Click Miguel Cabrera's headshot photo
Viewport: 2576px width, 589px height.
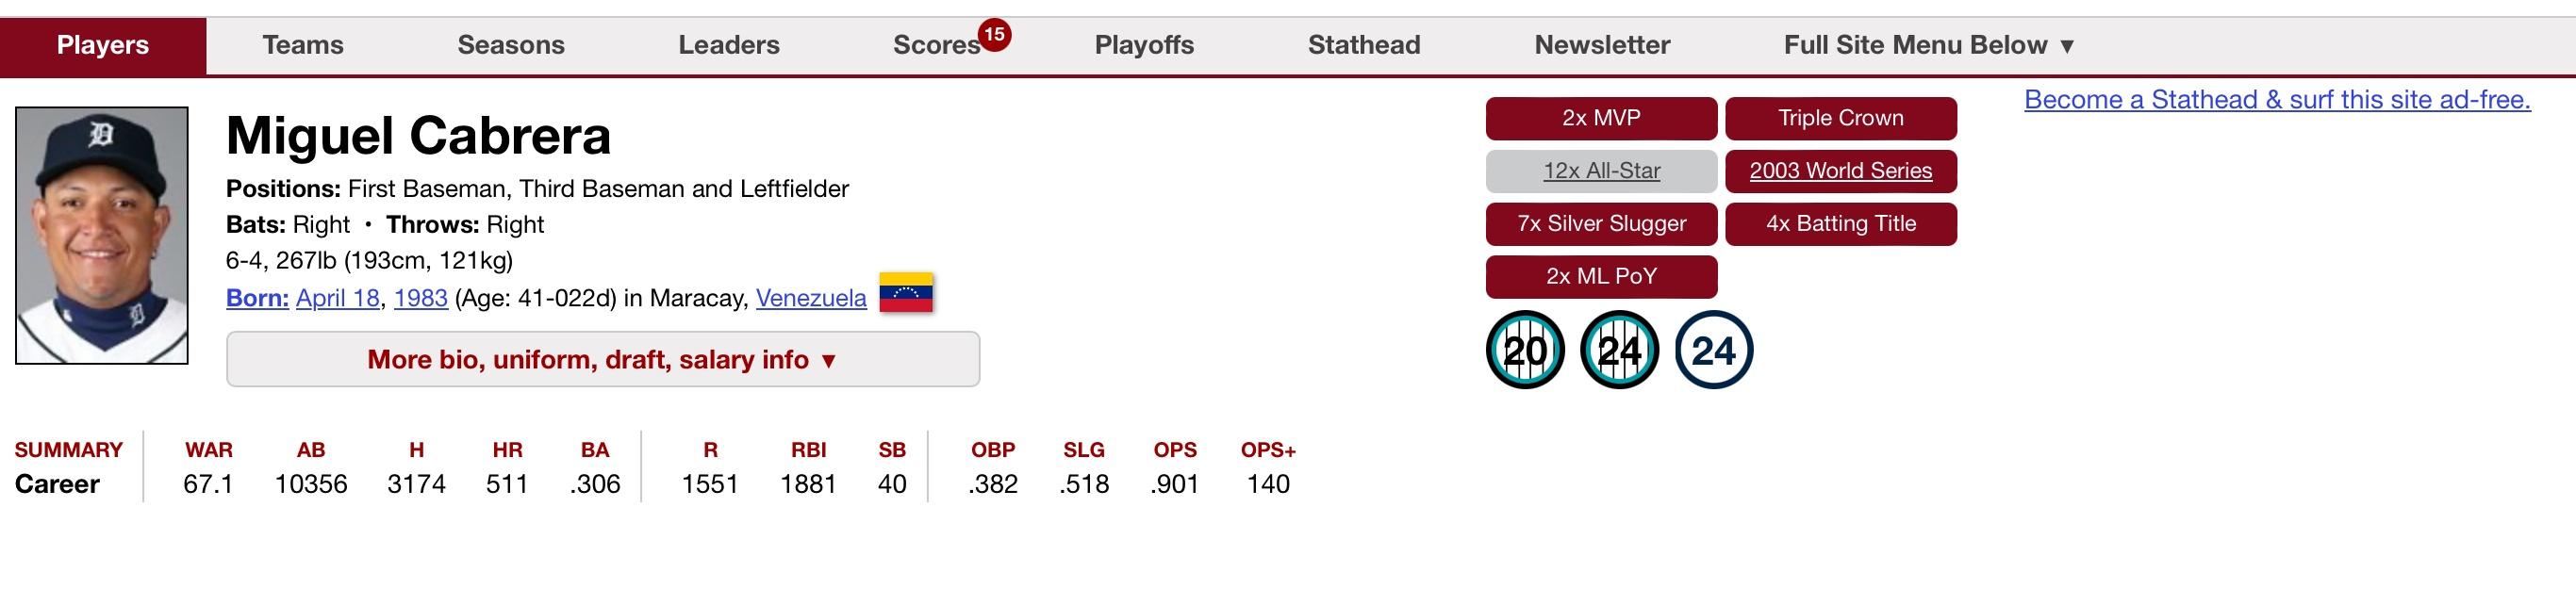pos(102,235)
